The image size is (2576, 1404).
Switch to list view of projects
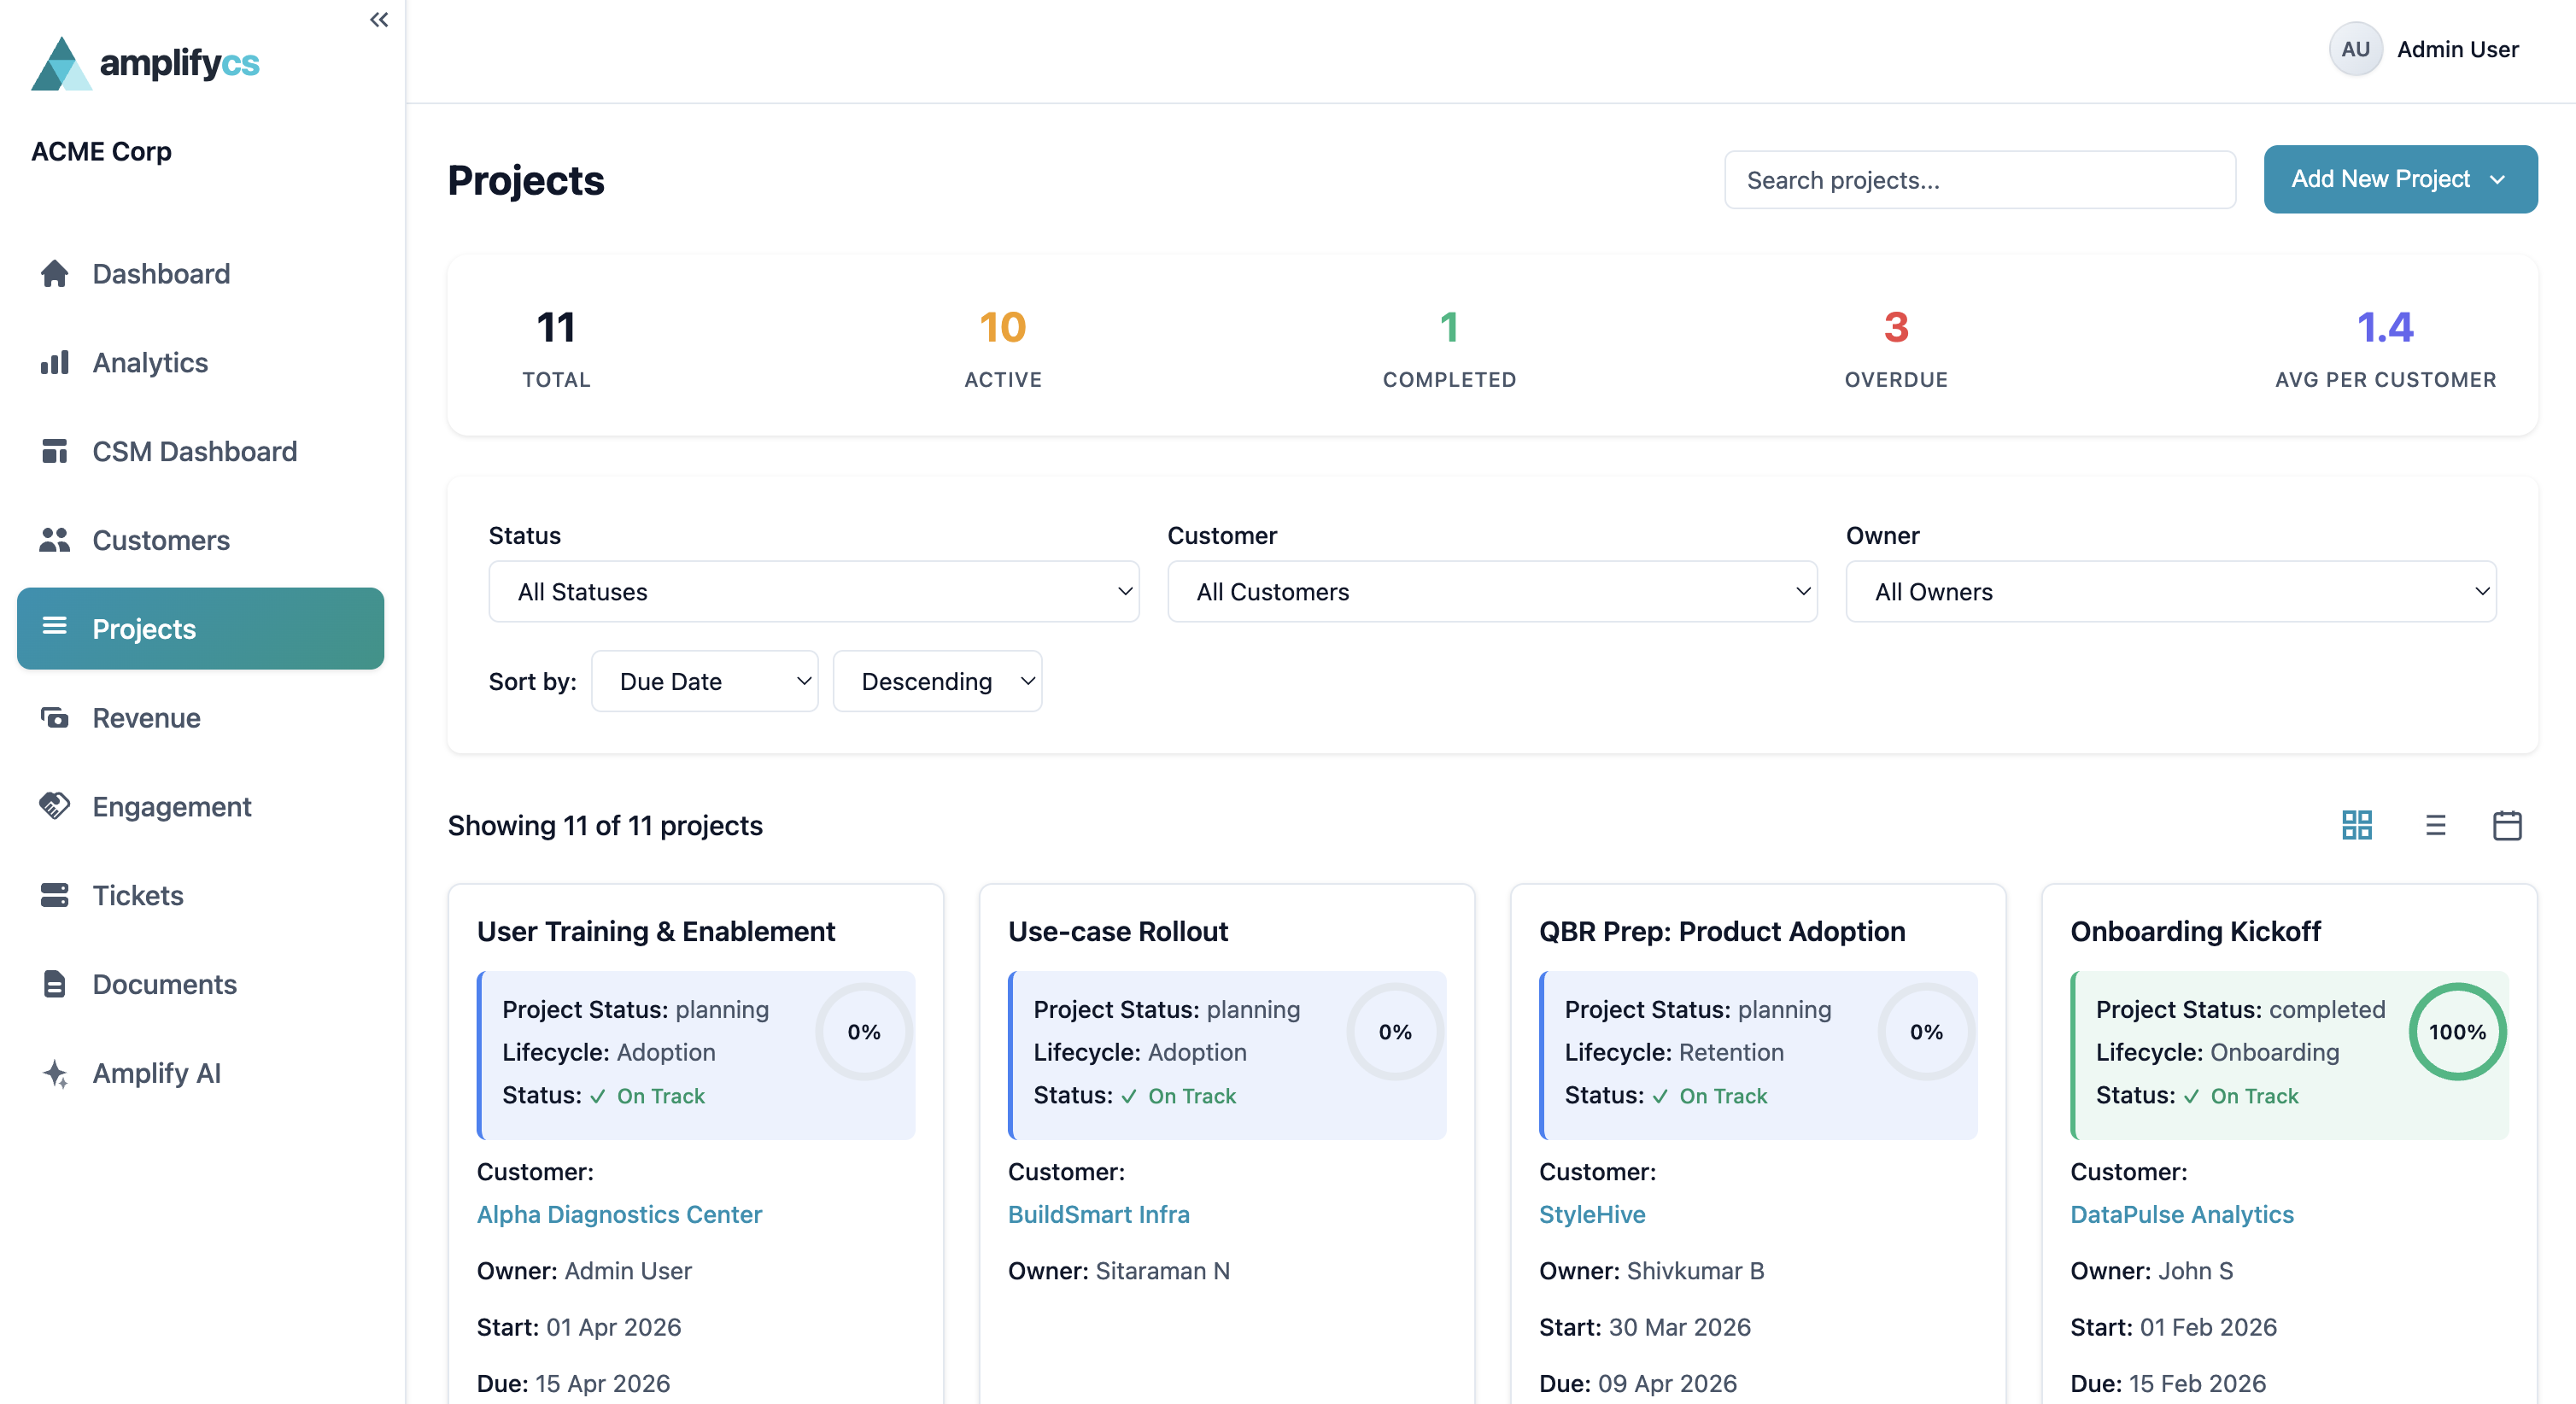(2436, 825)
